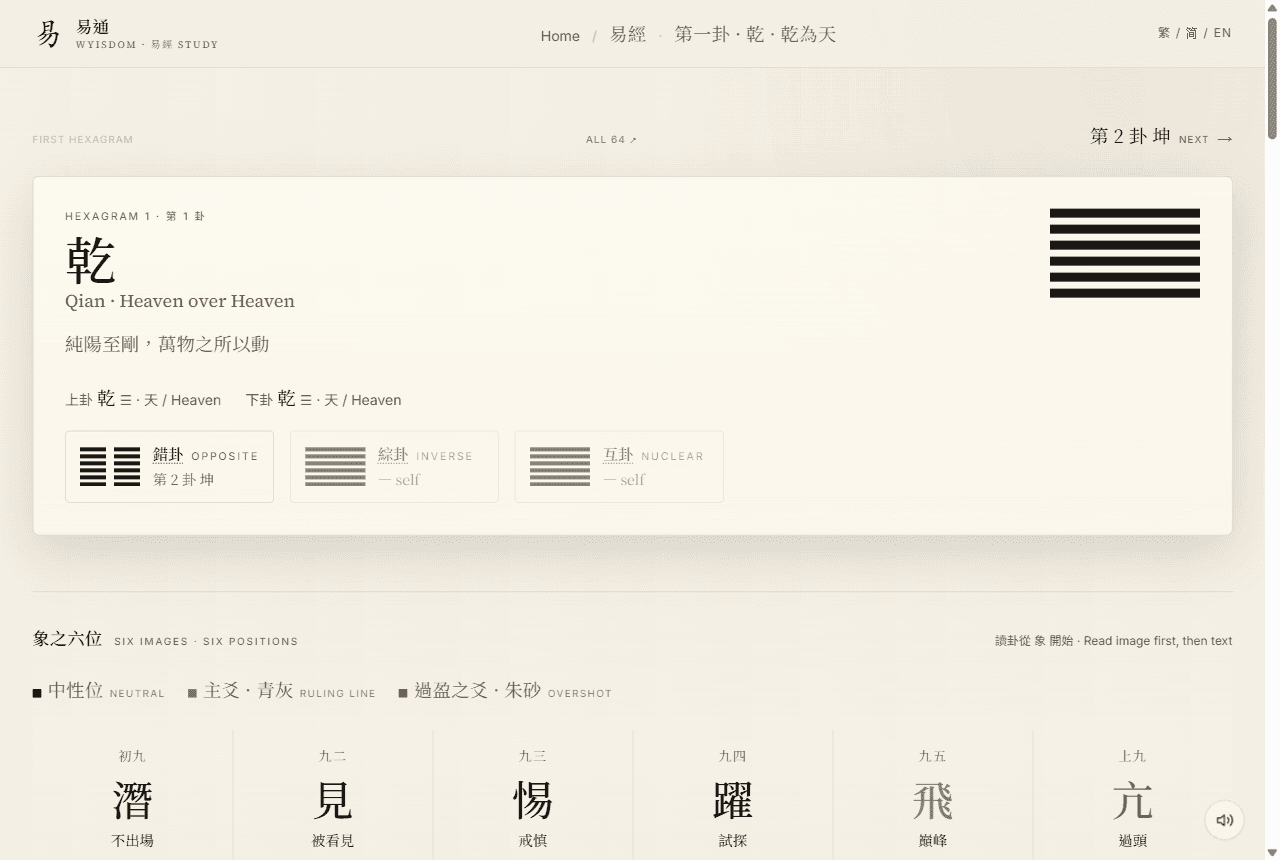
Task: Click the 主爻 · 青灰 RULING LINE label
Action: 290,691
